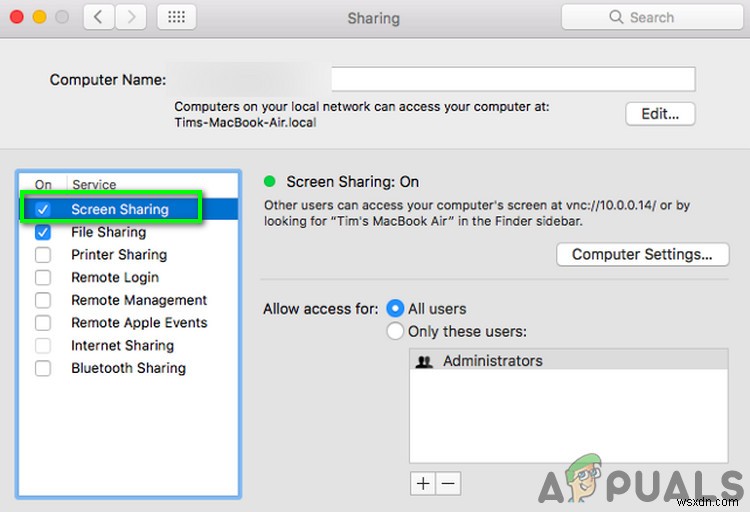Enable the Remote Apple Events checkbox

[x=43, y=323]
